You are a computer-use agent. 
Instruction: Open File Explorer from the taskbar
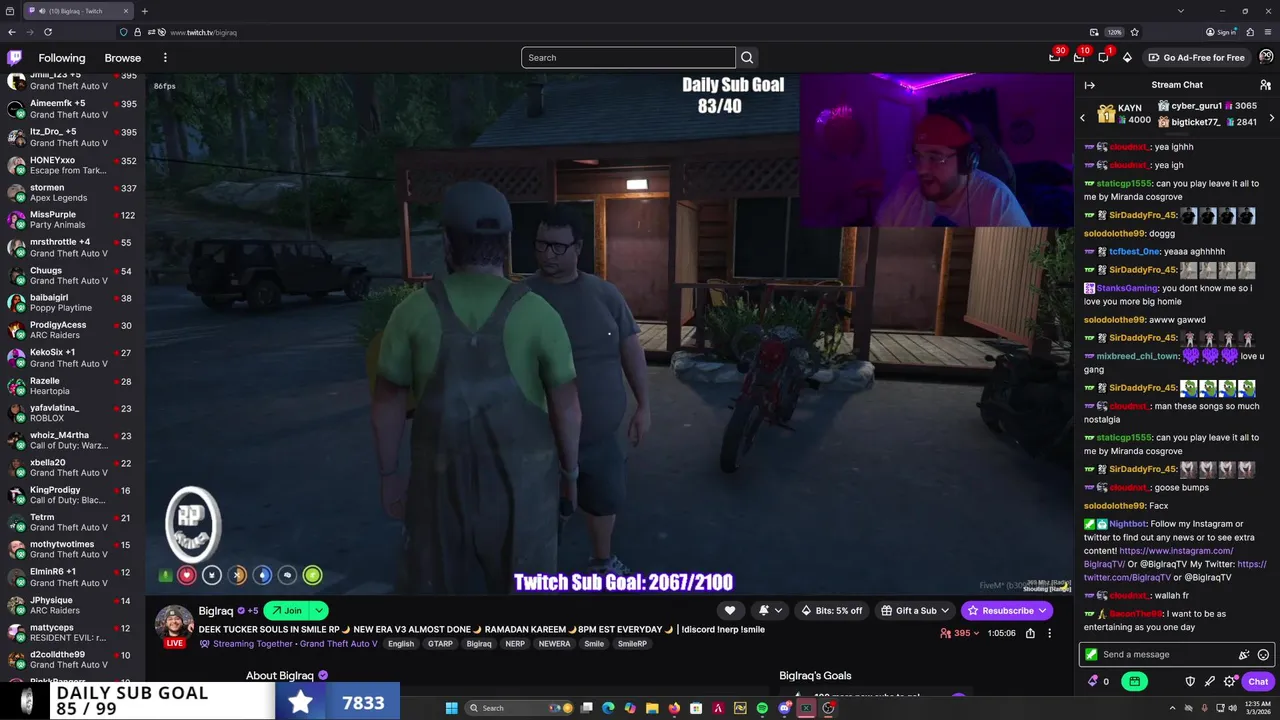click(652, 708)
